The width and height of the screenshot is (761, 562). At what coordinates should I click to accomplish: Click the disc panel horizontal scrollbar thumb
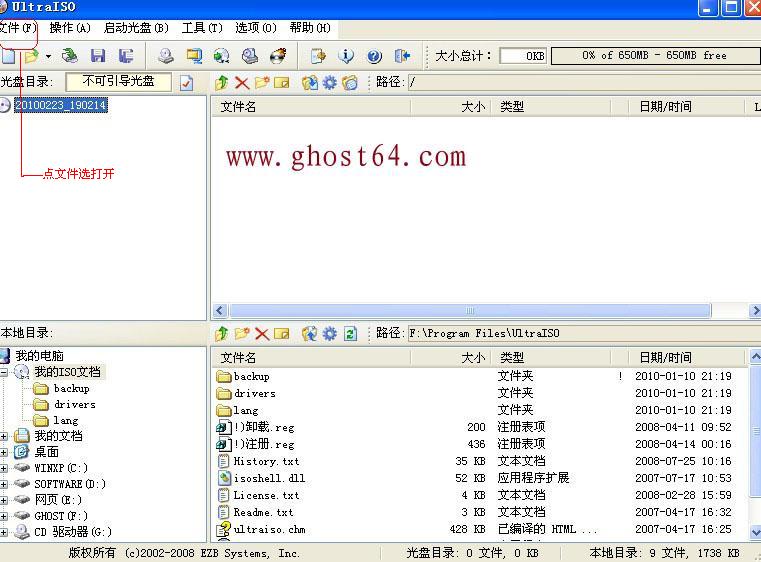coord(470,311)
